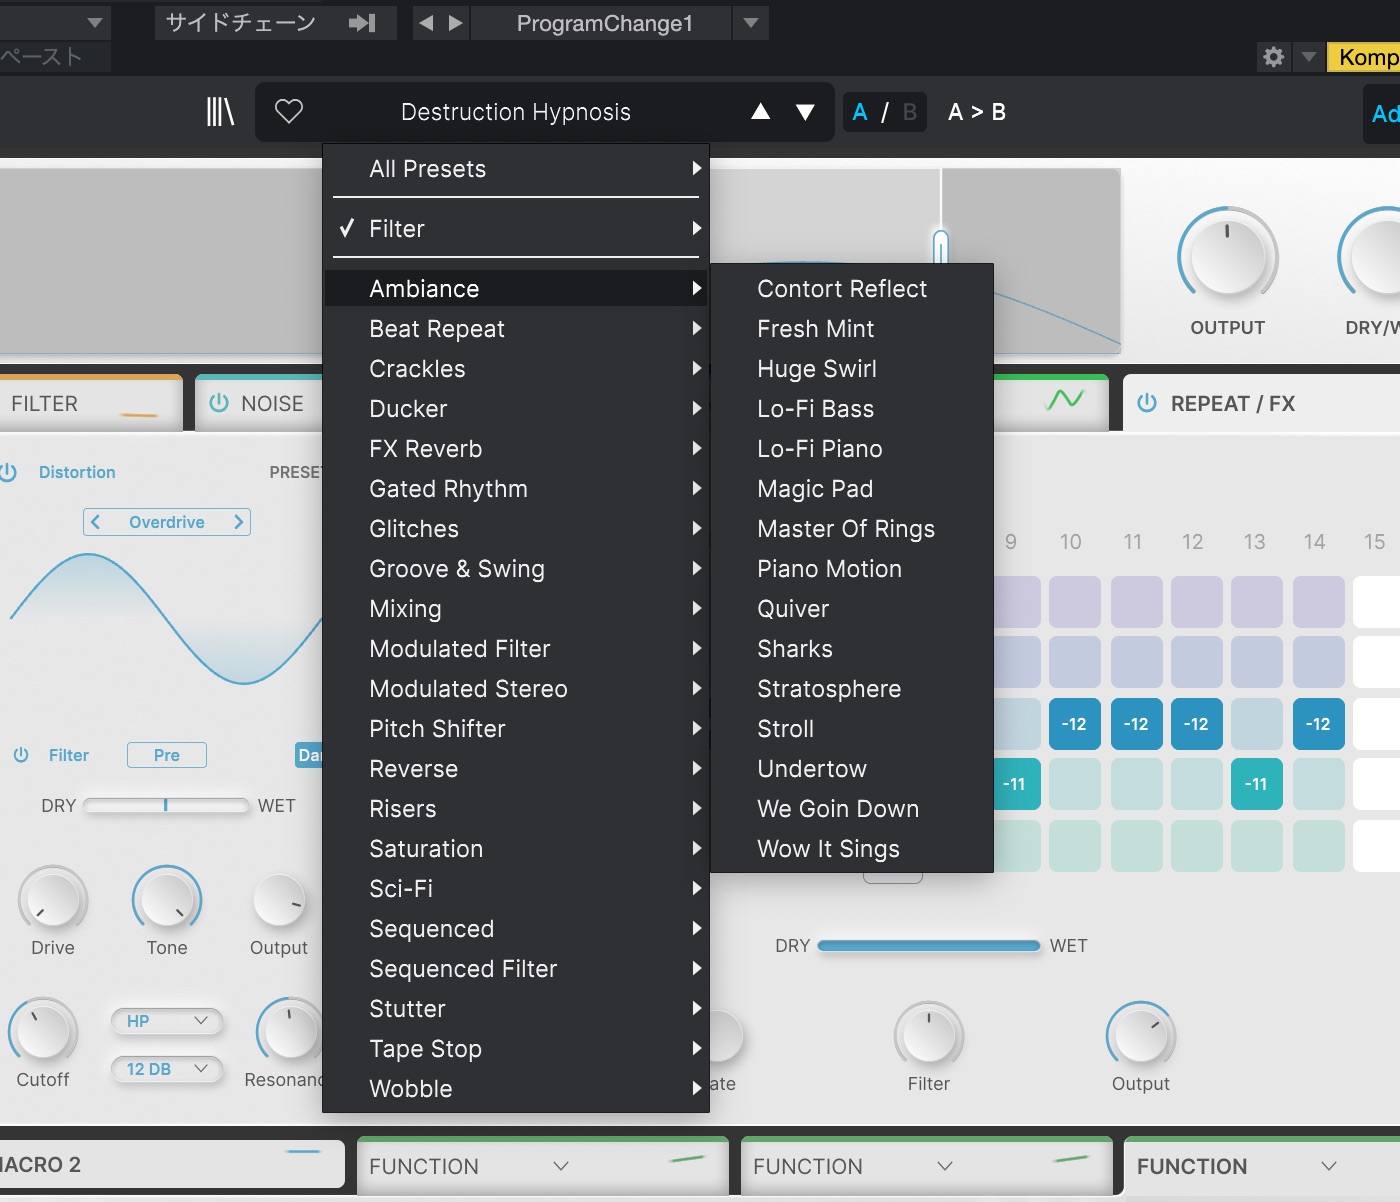Open the HP filter type dropdown
The image size is (1400, 1202).
click(x=166, y=1021)
